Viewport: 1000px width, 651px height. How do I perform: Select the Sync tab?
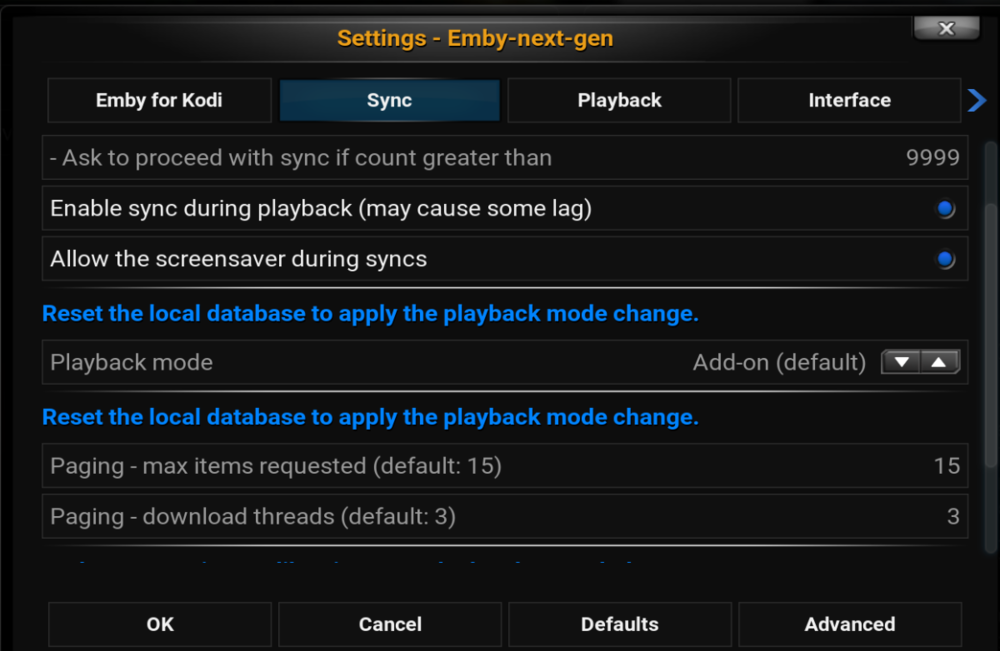[389, 100]
